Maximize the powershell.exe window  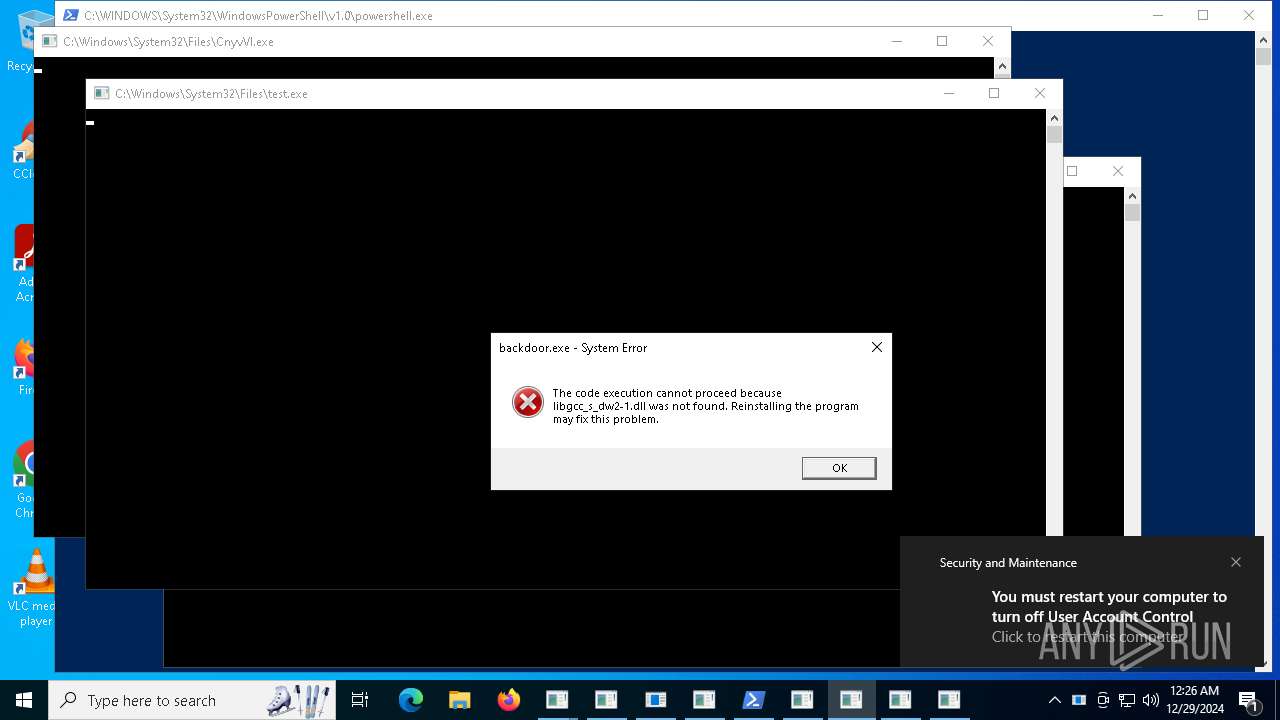pyautogui.click(x=1203, y=15)
